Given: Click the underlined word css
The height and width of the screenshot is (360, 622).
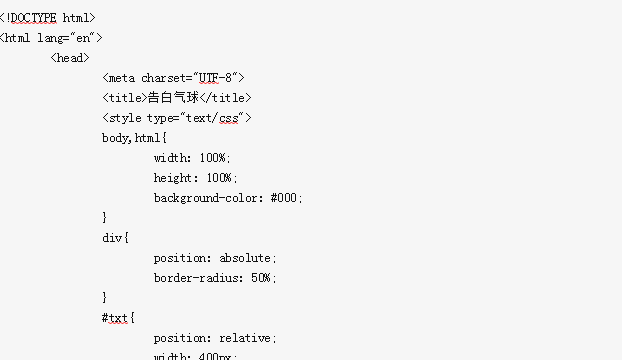Looking at the screenshot, I should (x=229, y=119).
